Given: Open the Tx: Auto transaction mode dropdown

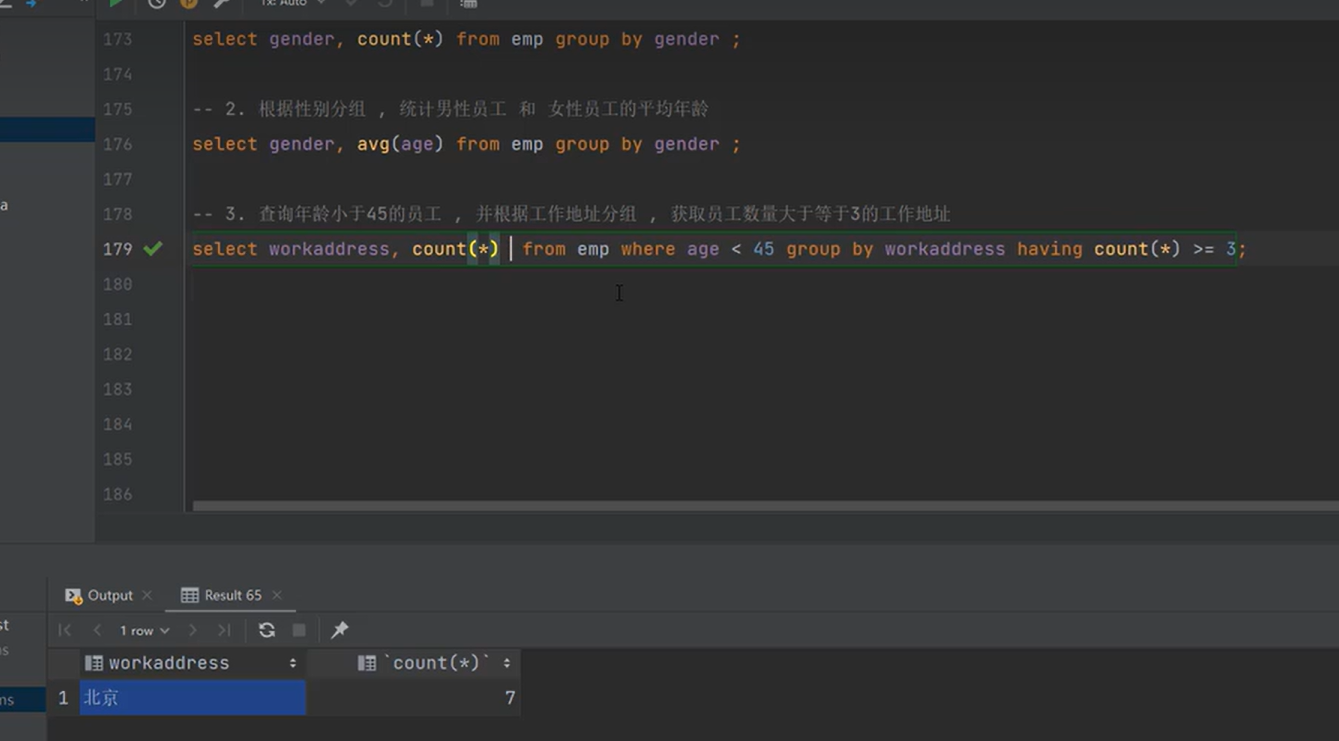Looking at the screenshot, I should (x=291, y=4).
